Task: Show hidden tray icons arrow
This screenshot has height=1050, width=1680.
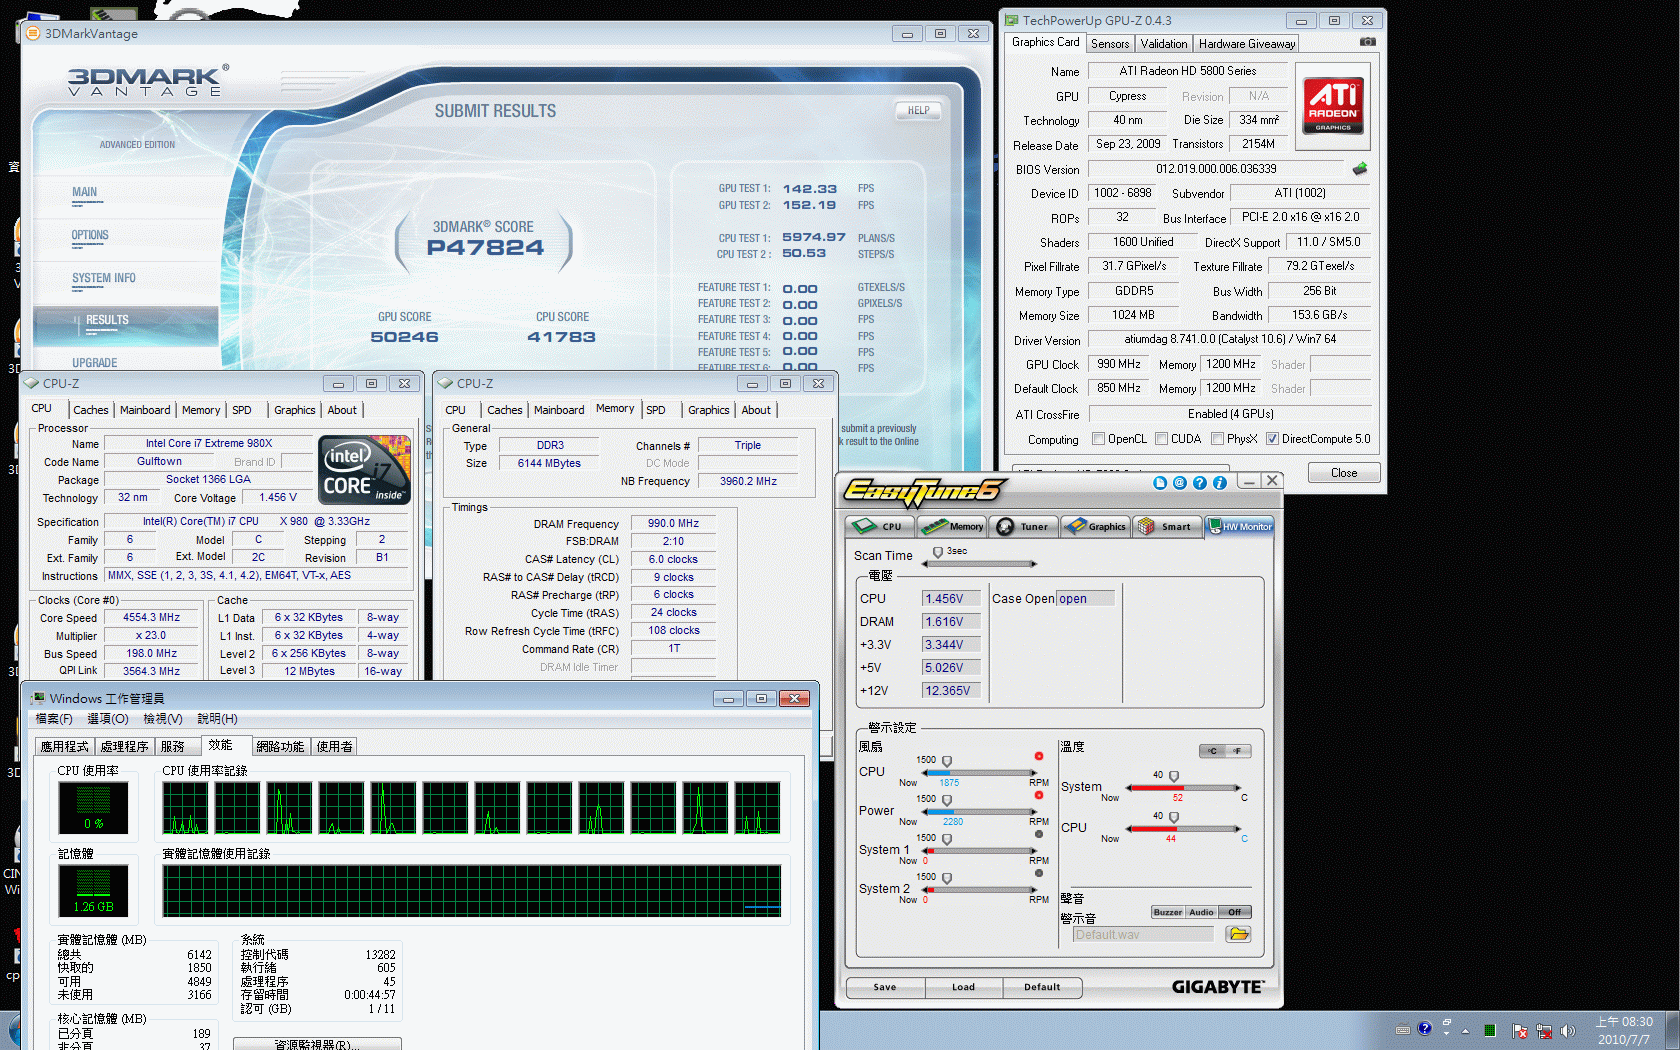Action: (x=1466, y=1031)
